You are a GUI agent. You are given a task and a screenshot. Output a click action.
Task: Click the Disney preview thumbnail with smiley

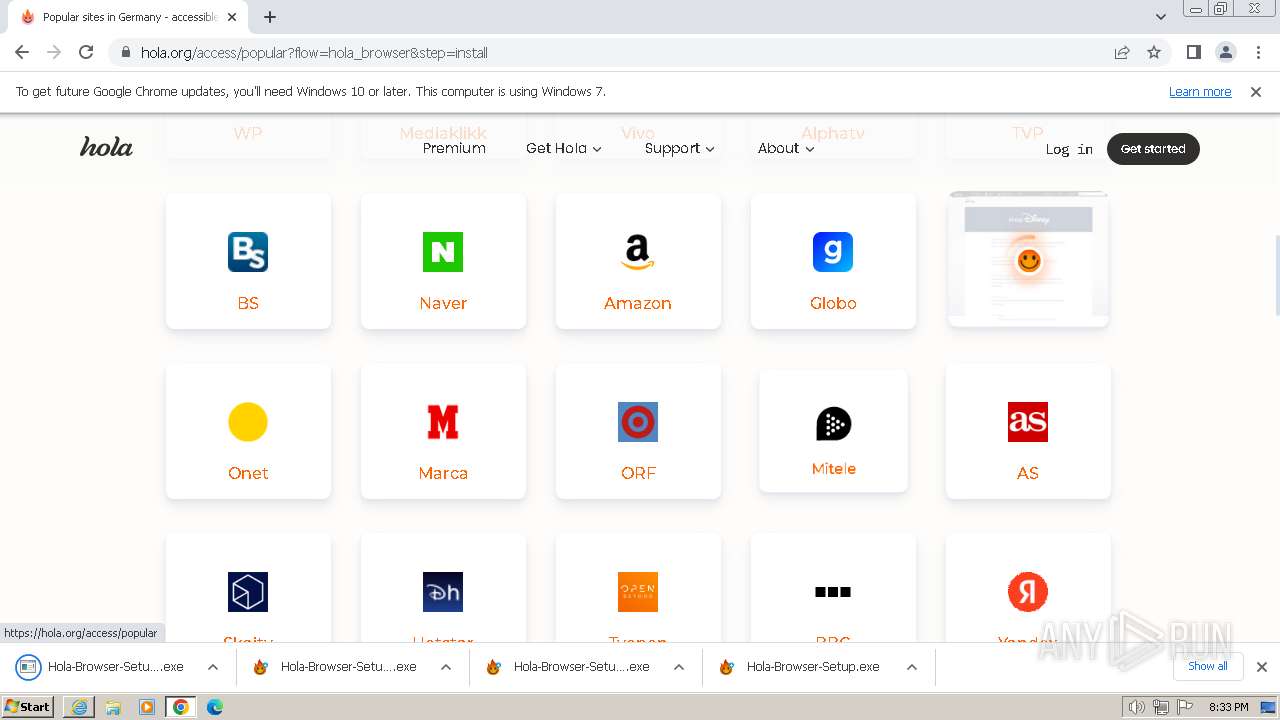1028,259
